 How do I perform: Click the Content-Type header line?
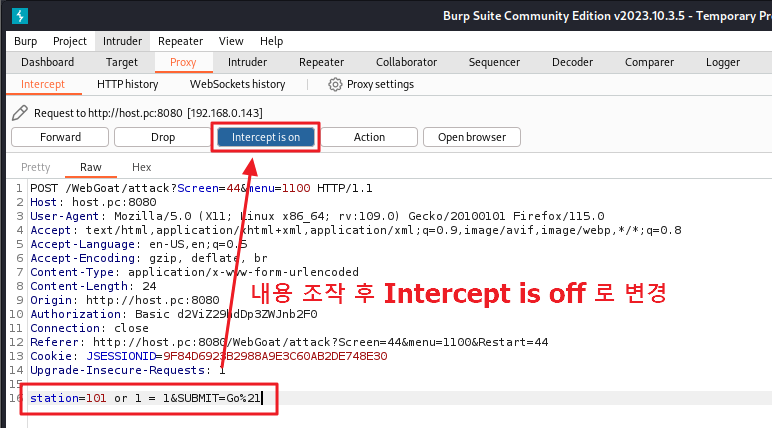pos(194,272)
